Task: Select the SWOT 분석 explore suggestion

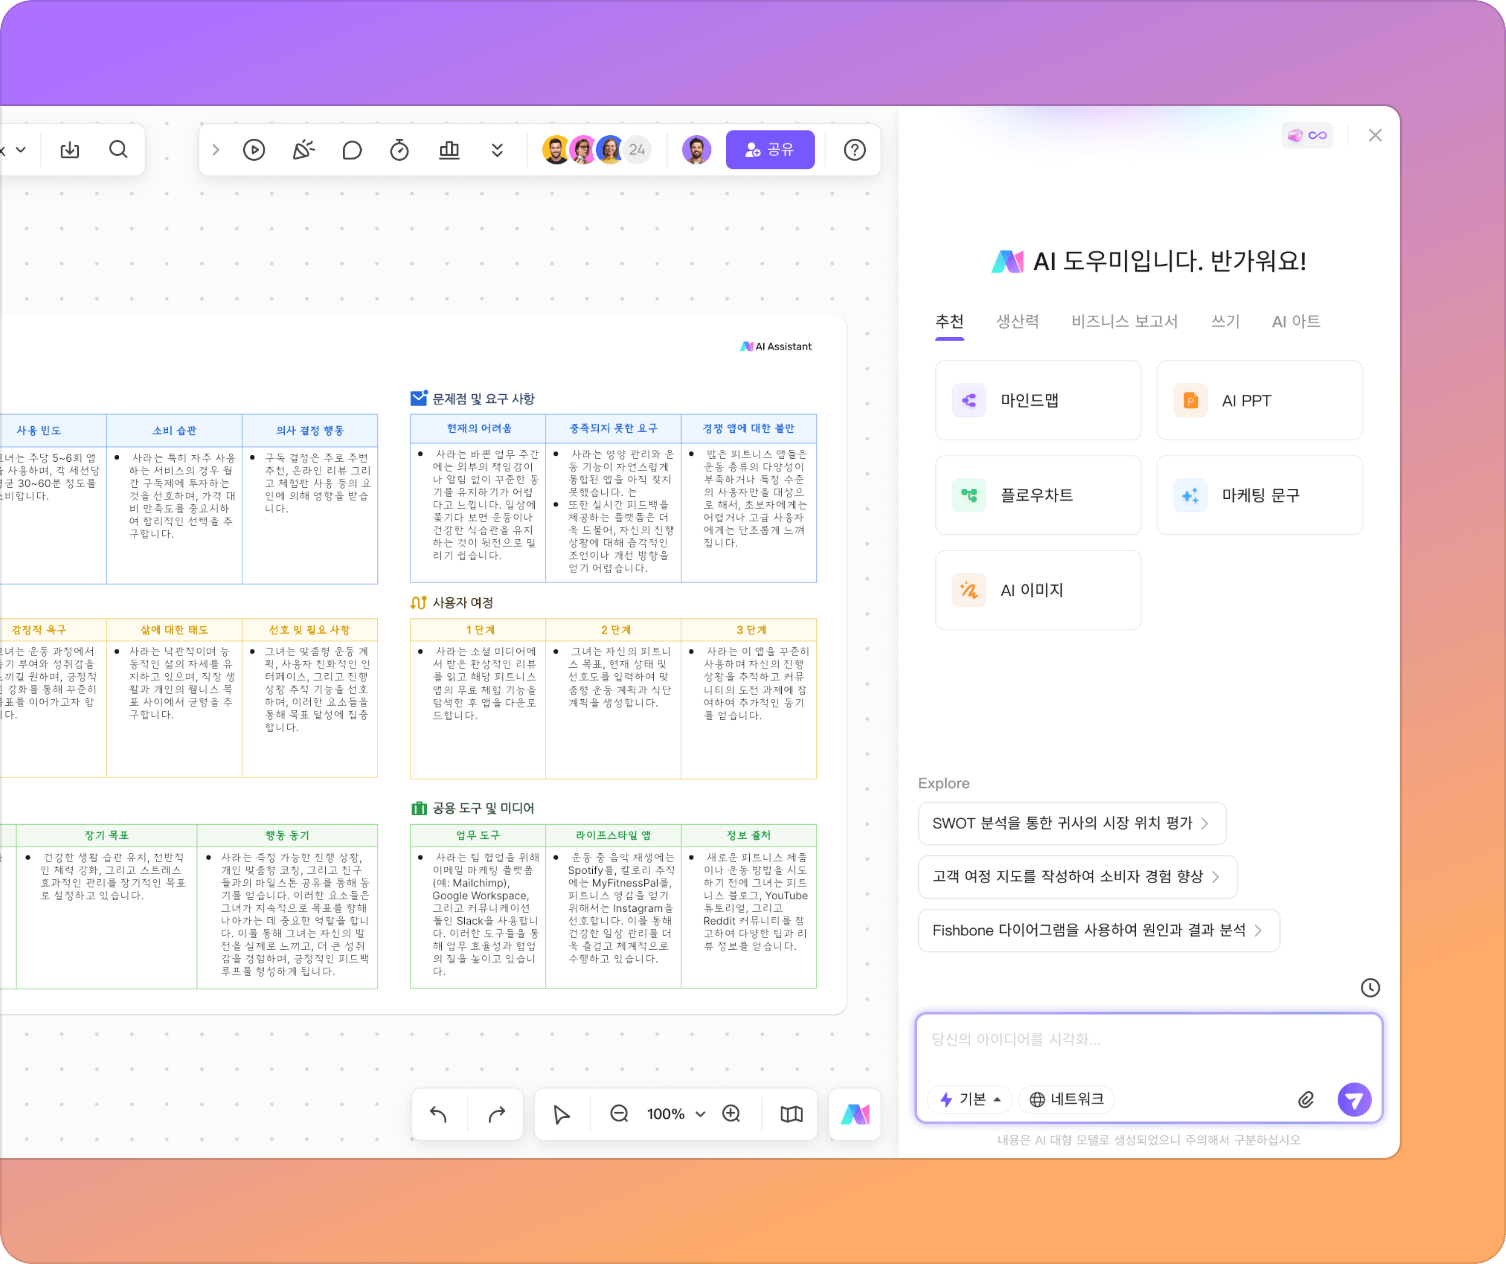Action: 1072,823
